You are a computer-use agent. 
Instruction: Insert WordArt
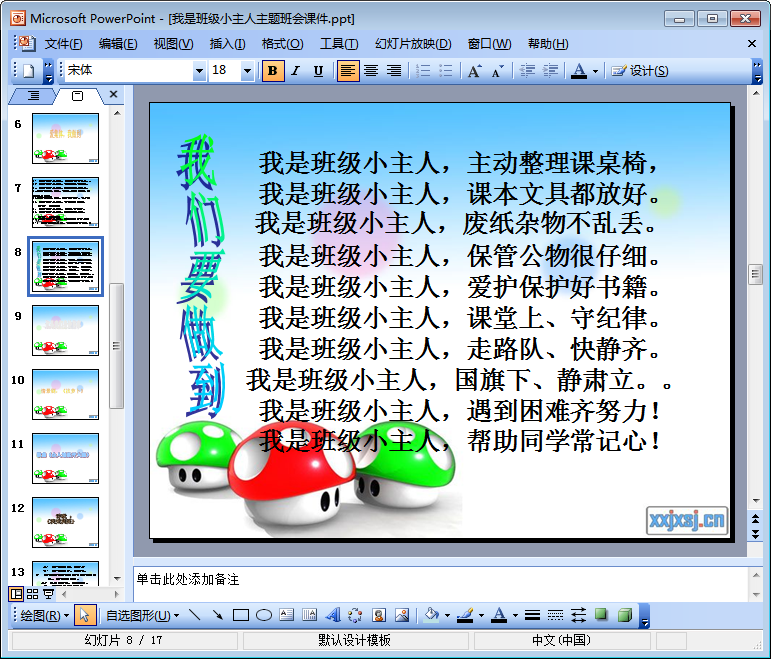point(333,615)
